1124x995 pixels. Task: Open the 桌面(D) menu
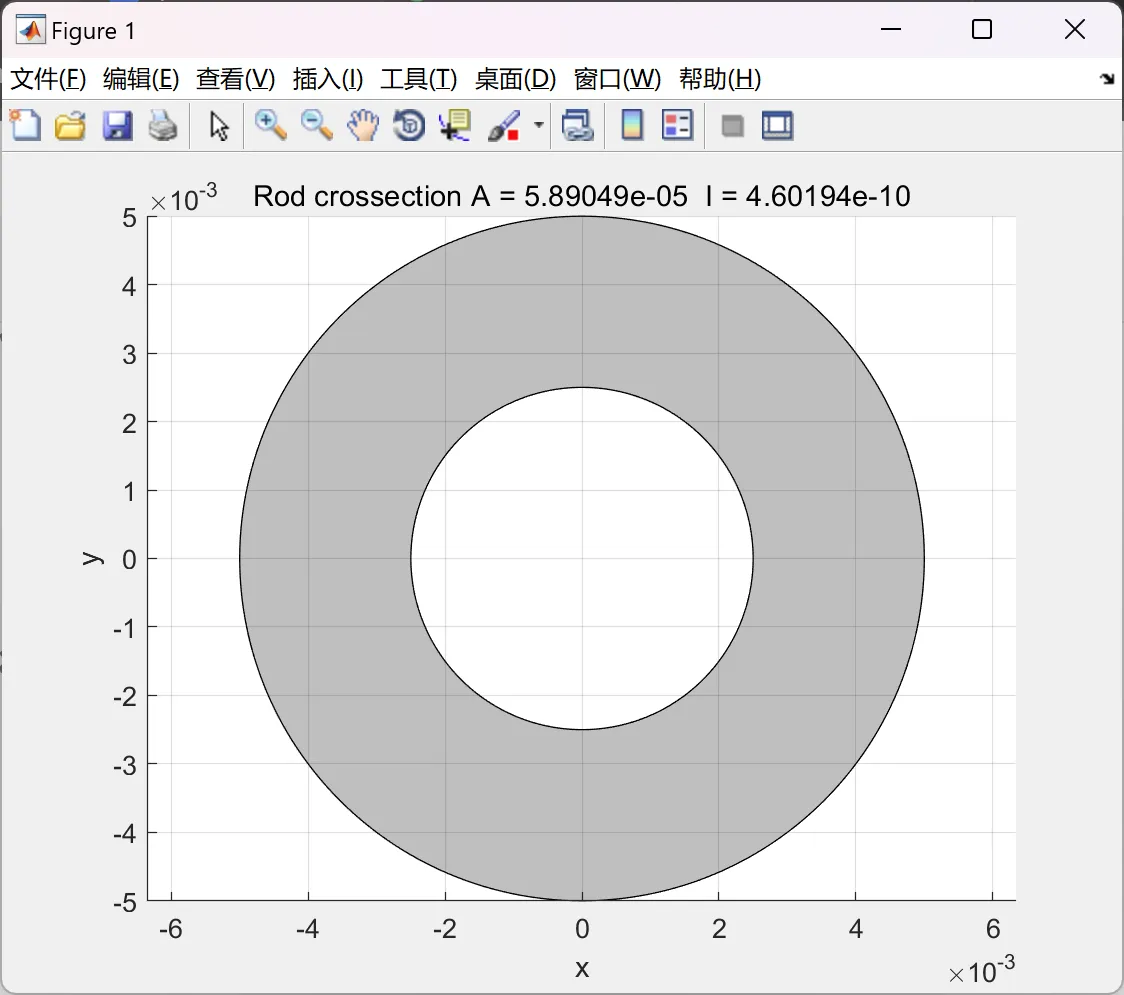pyautogui.click(x=515, y=79)
